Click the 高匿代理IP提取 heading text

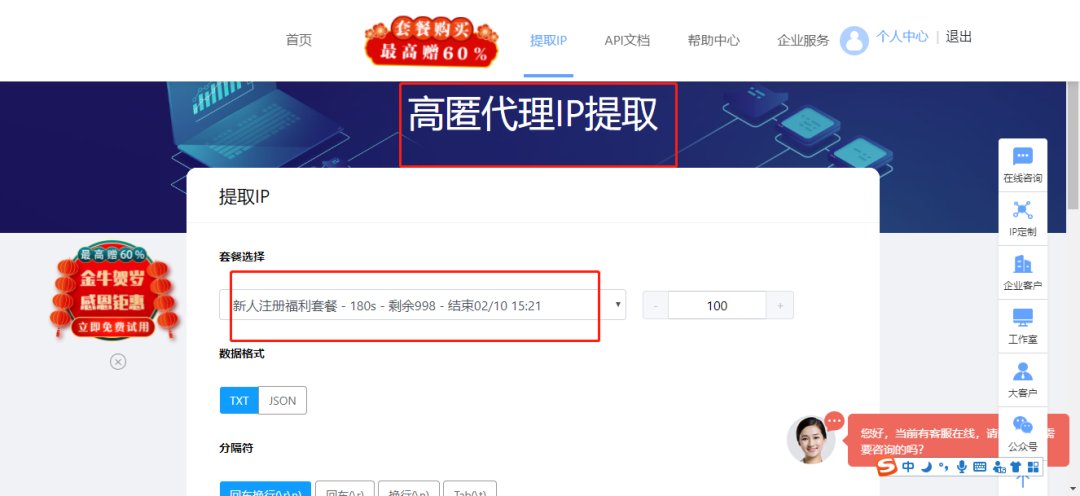[533, 114]
